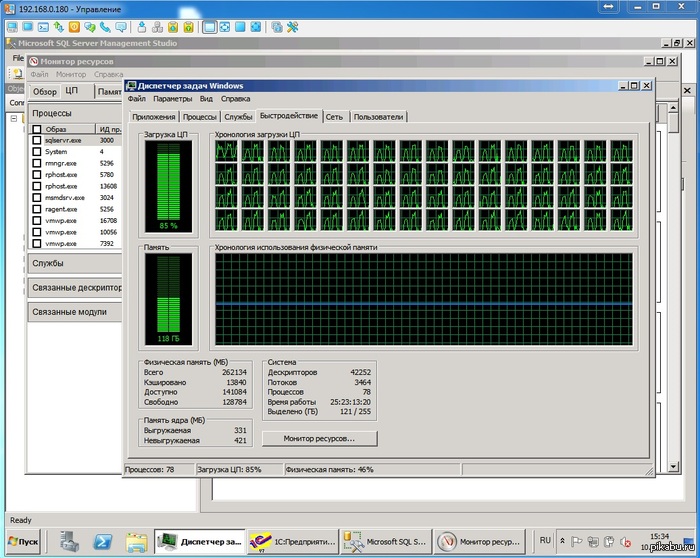Open the Обзор tab in Resource Monitor
The width and height of the screenshot is (700, 558).
tap(45, 92)
